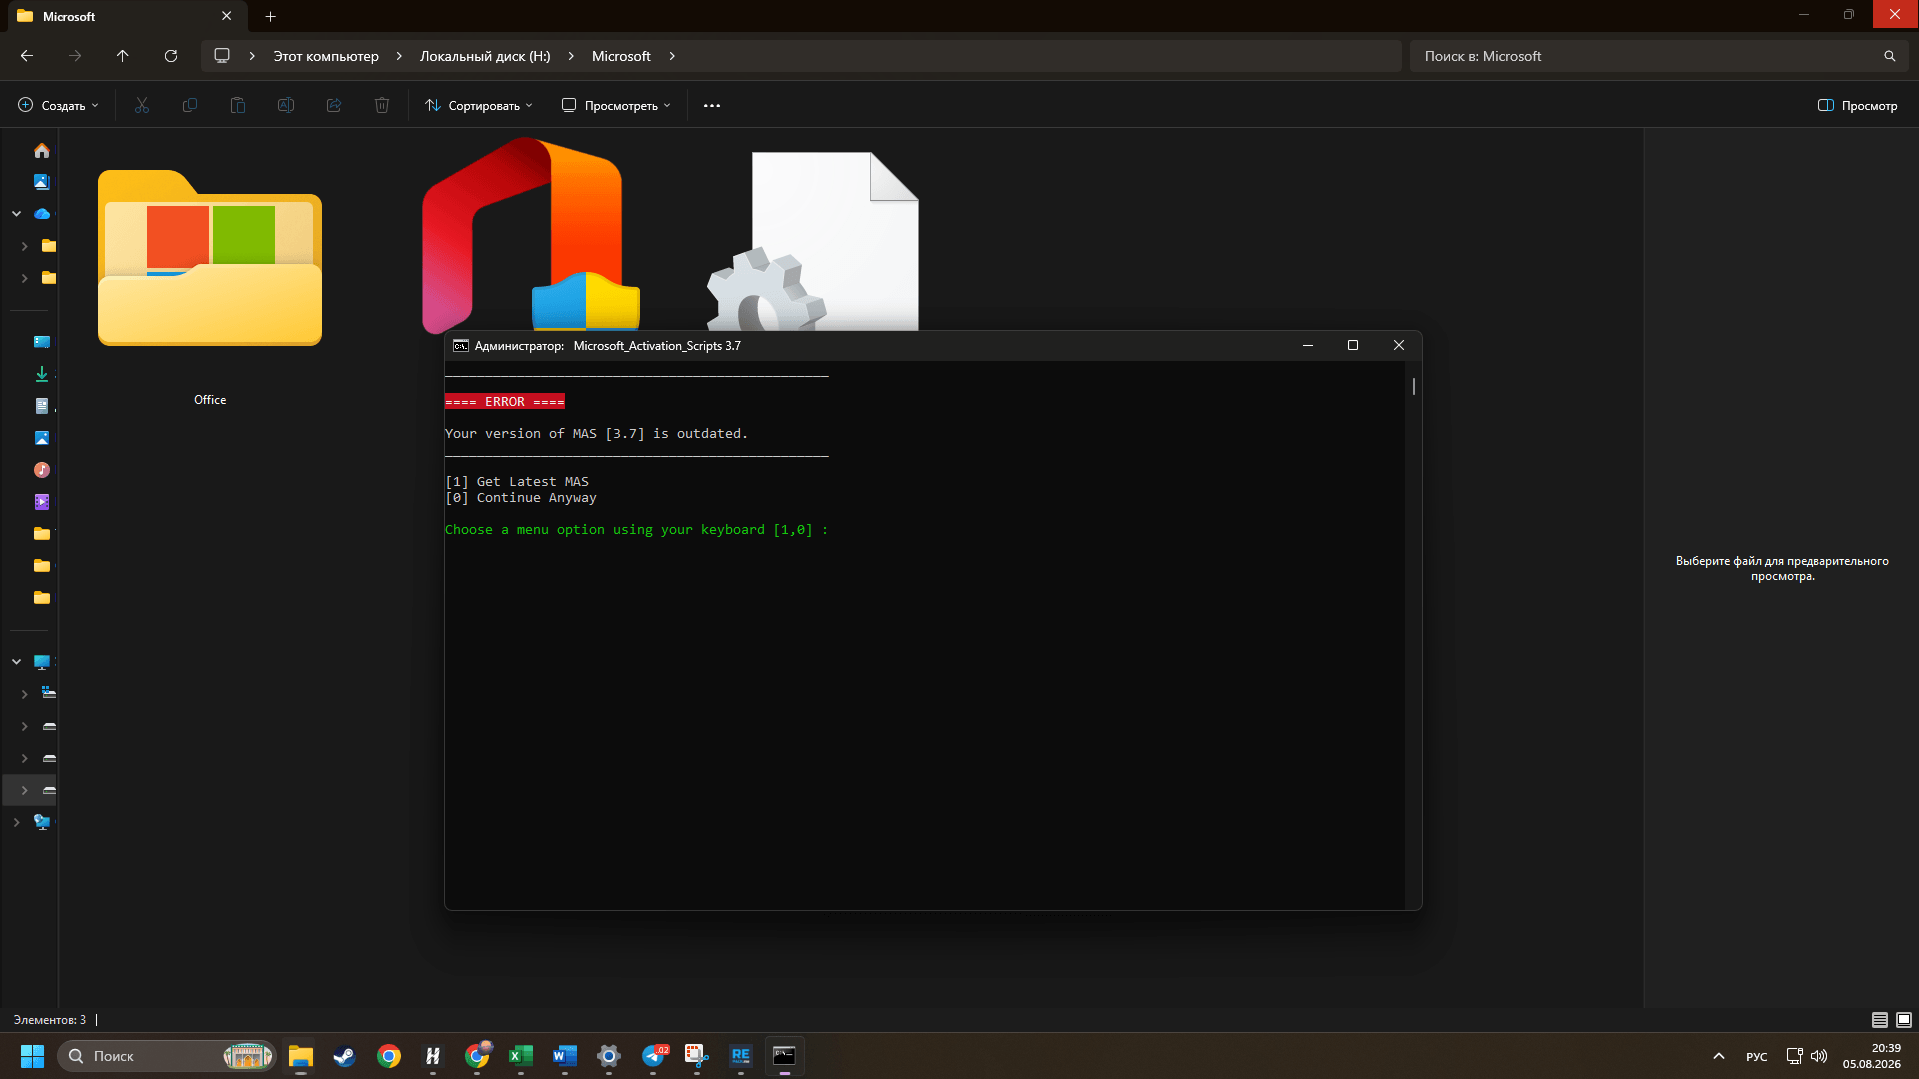This screenshot has height=1079, width=1919.
Task: Switch to details list view in status bar
Action: tap(1880, 1020)
